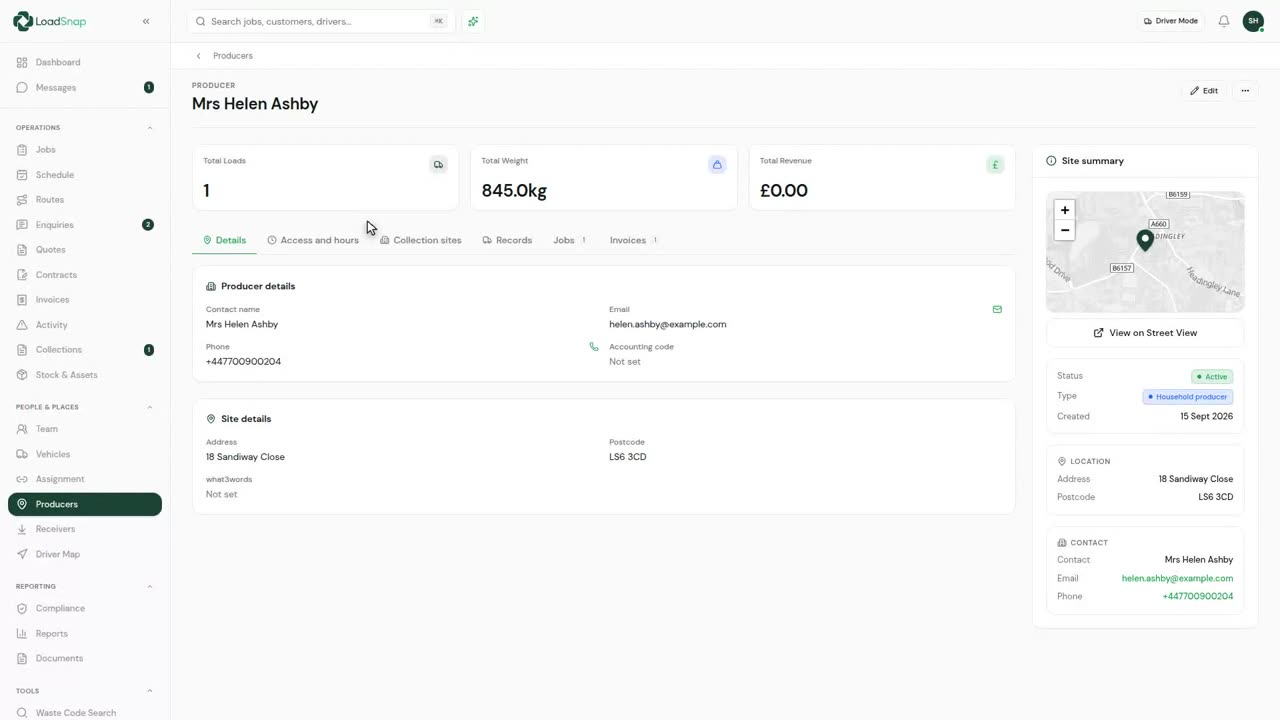Click the Site summary info icon
Screen dimensions: 1280x720
[x=1051, y=161]
